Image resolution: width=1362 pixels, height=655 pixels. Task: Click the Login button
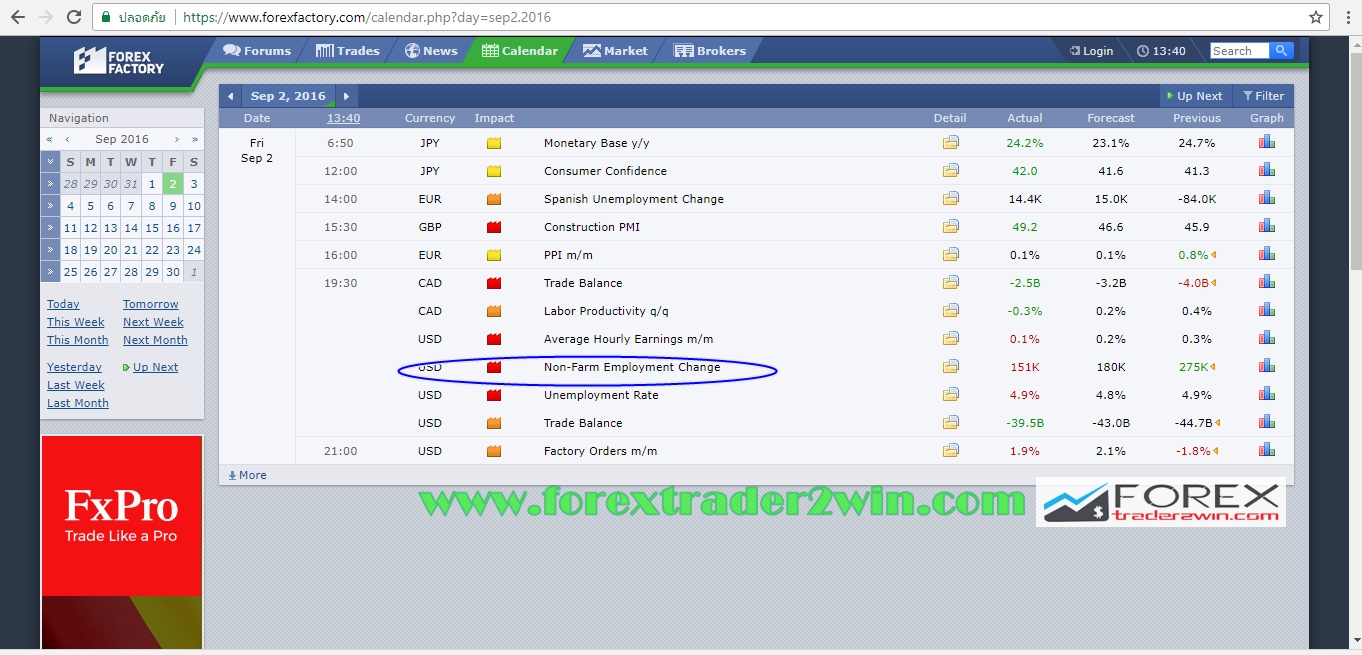click(1091, 51)
